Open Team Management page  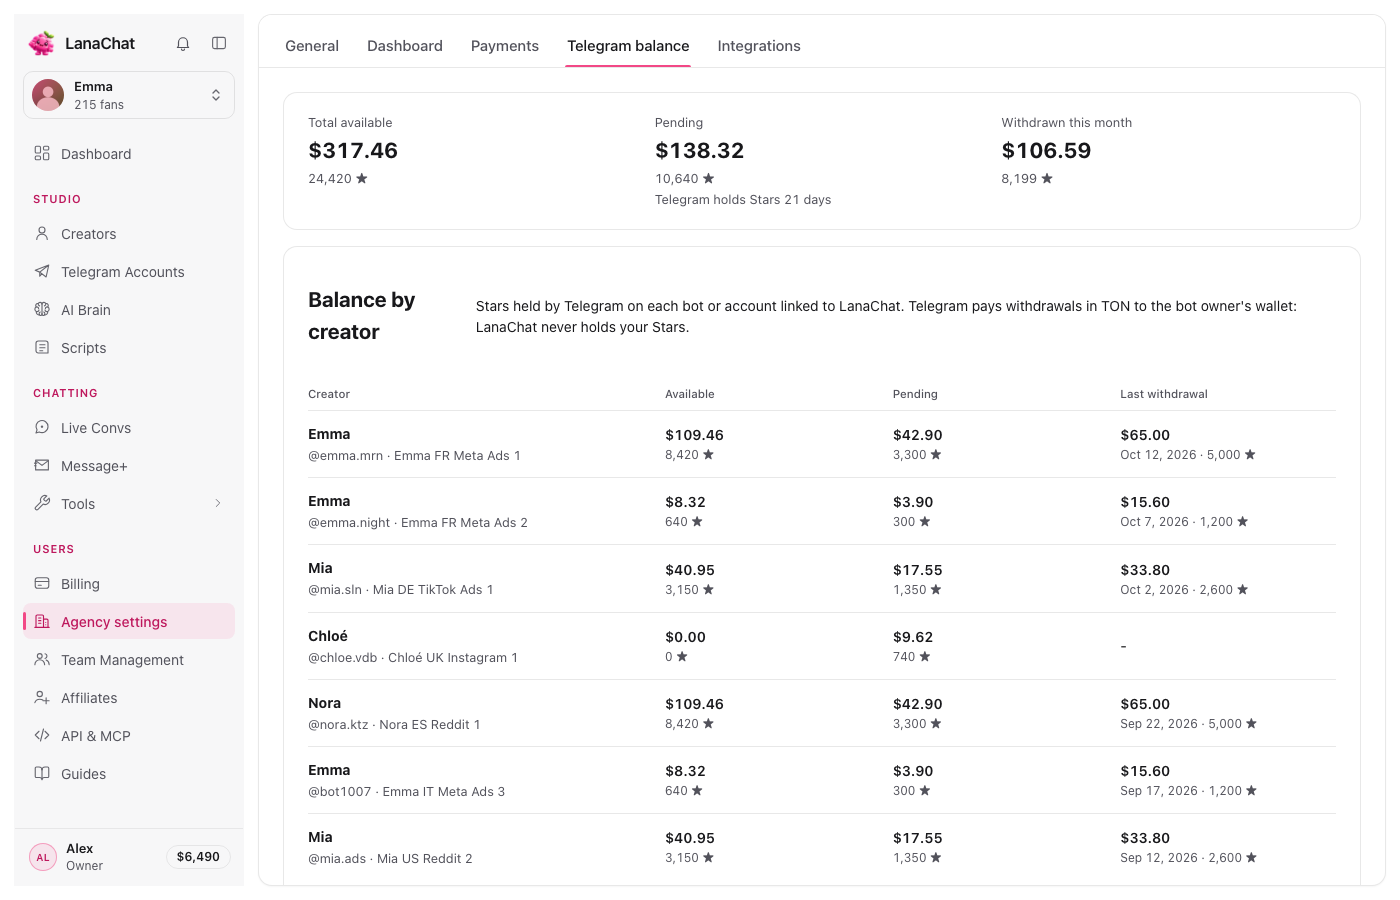129,660
